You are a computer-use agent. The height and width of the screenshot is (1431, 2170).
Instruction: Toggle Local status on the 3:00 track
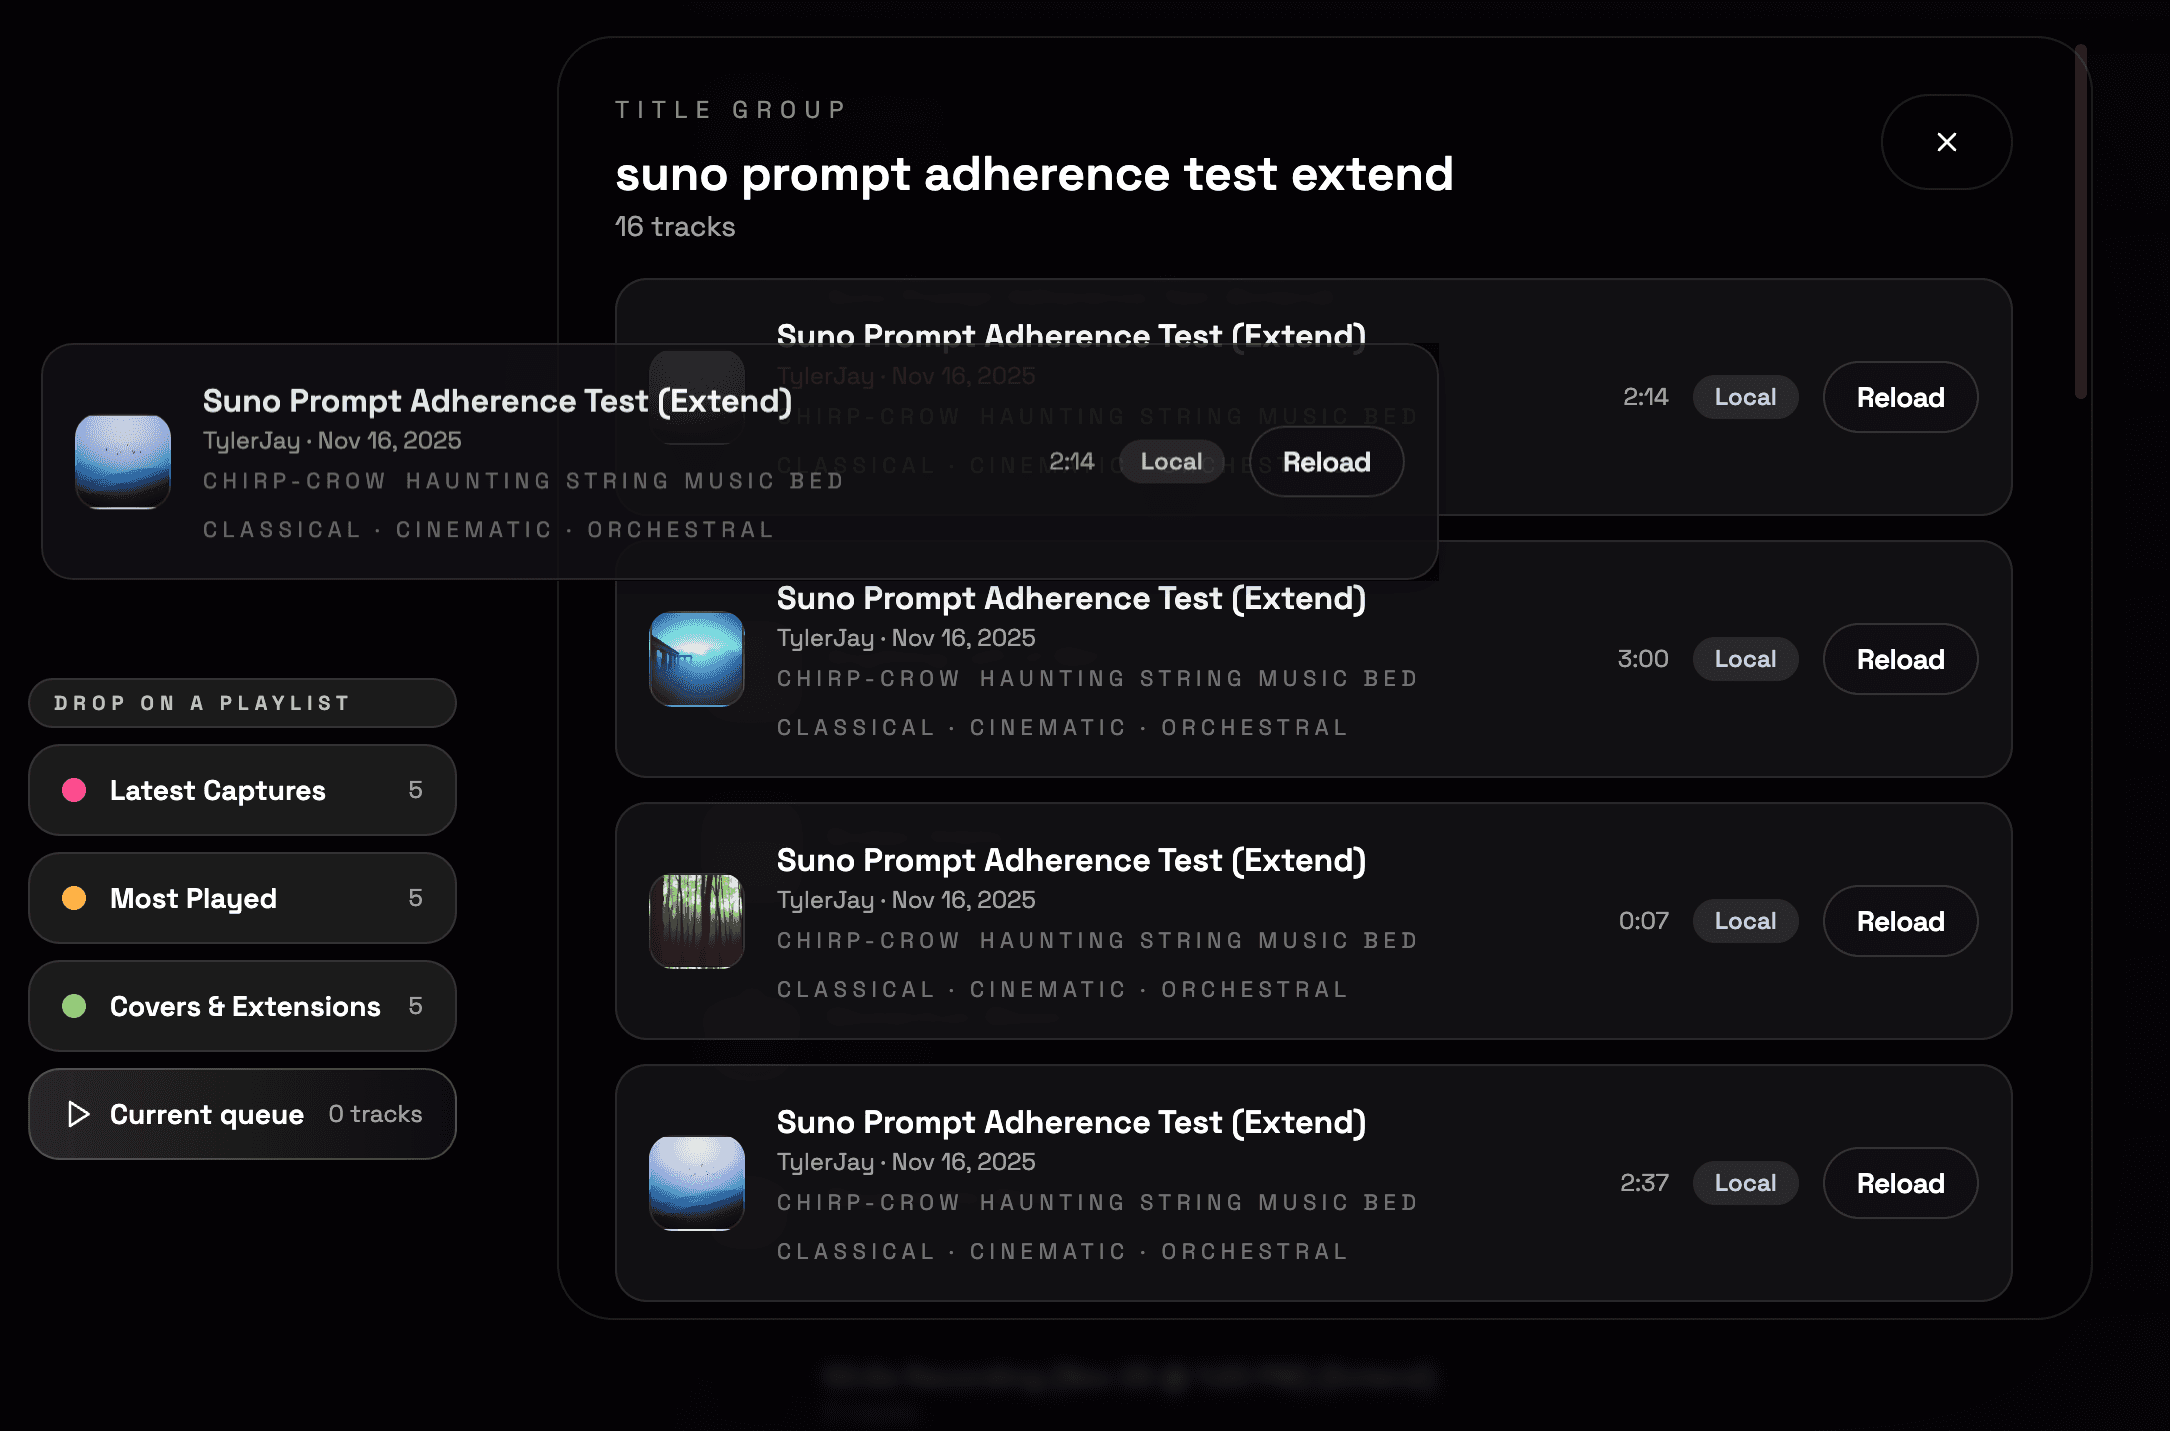coord(1744,659)
